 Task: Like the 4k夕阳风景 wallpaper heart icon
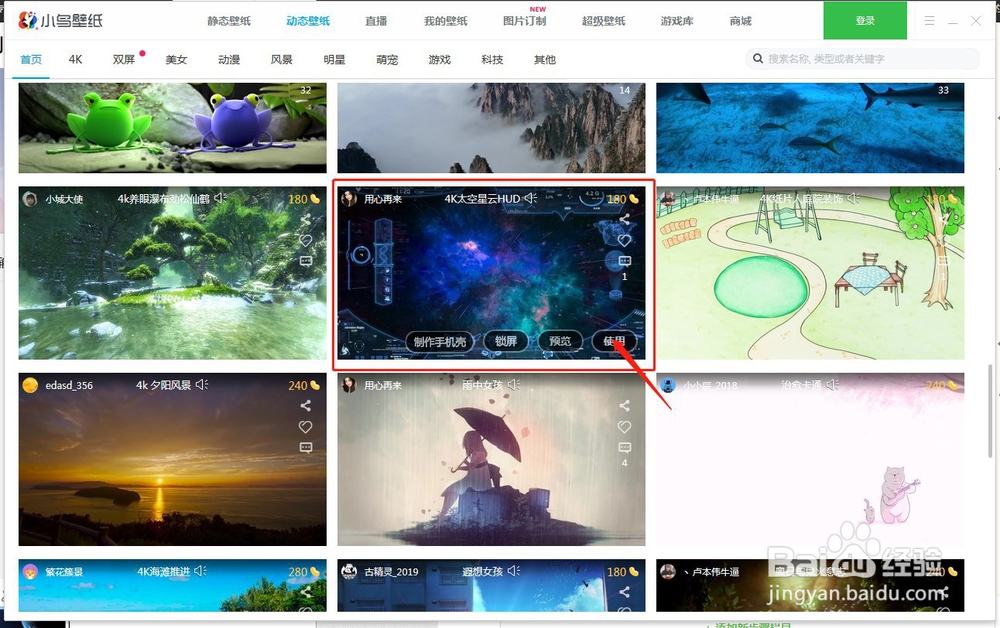pos(305,427)
